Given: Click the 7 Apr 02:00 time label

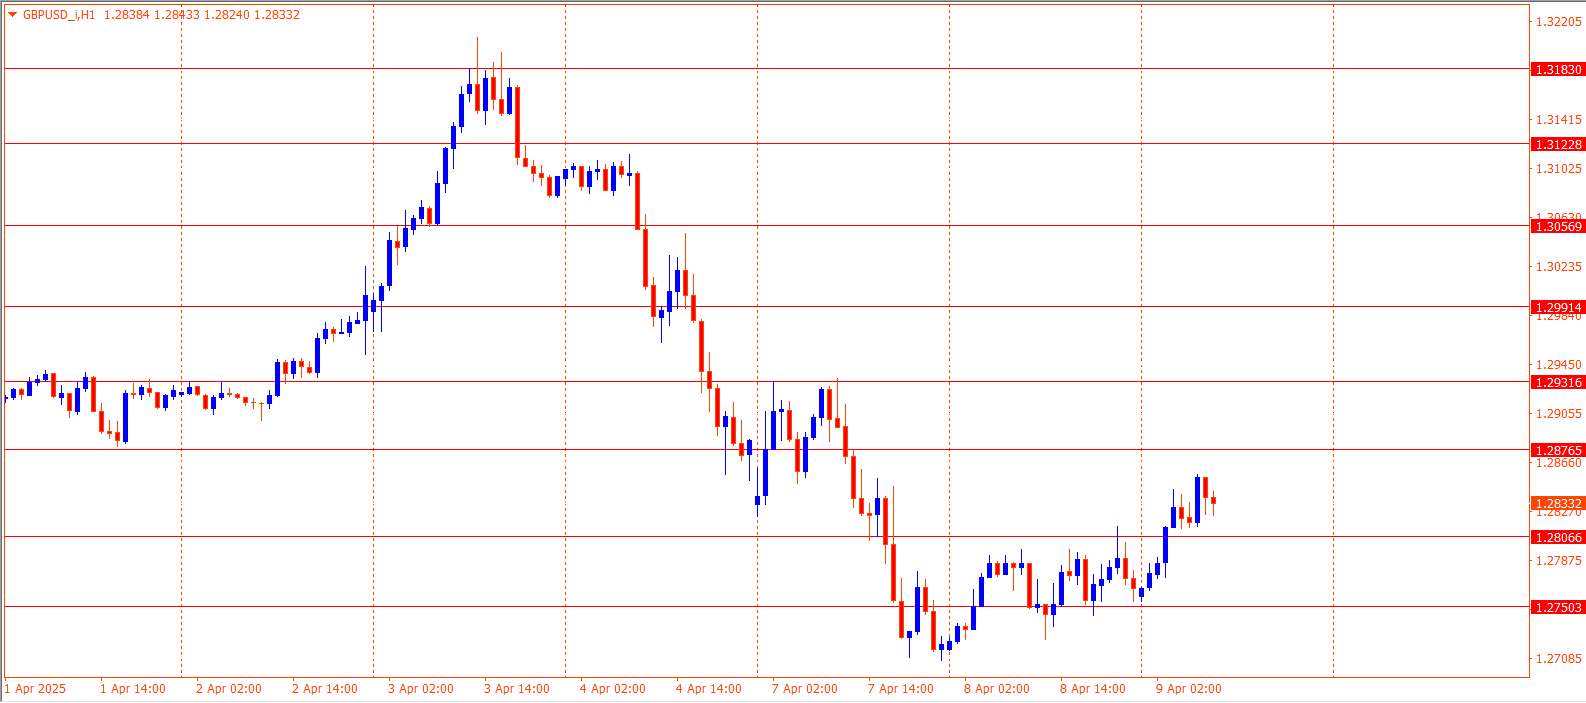Looking at the screenshot, I should [x=805, y=688].
